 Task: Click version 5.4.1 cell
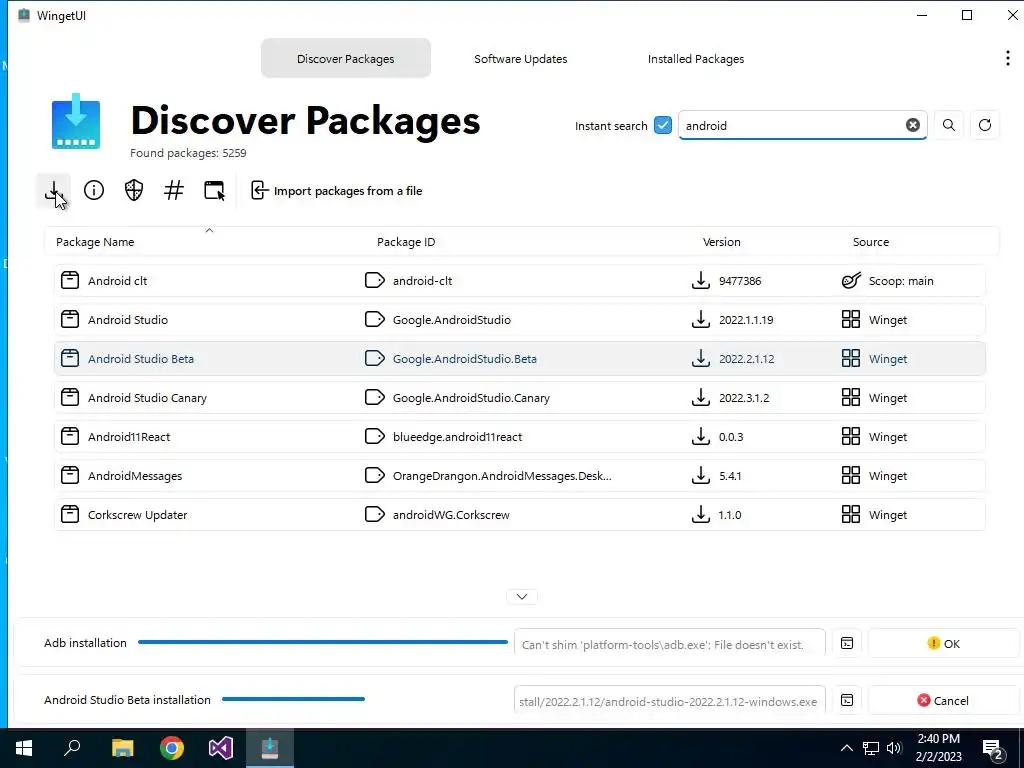coord(730,476)
